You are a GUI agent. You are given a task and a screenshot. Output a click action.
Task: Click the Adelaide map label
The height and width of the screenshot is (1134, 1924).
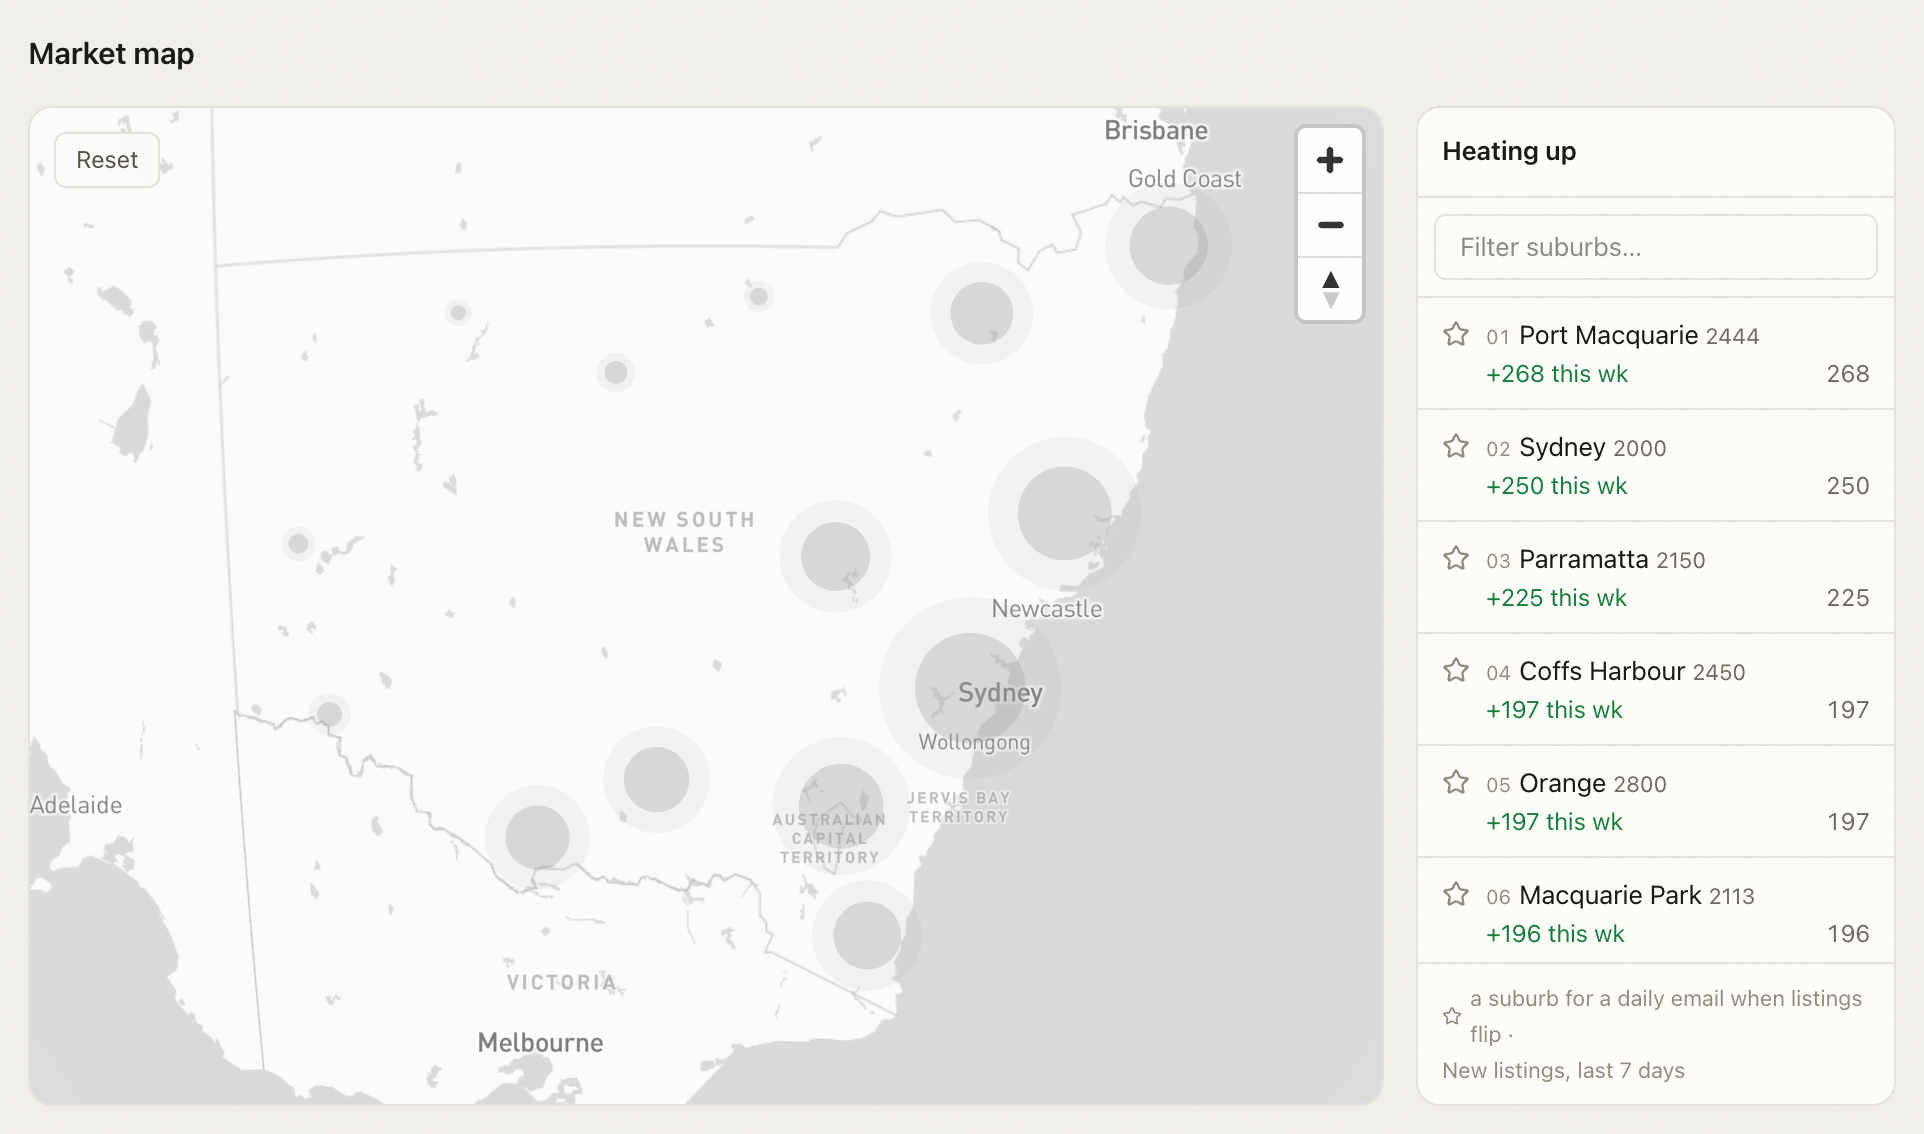[76, 805]
